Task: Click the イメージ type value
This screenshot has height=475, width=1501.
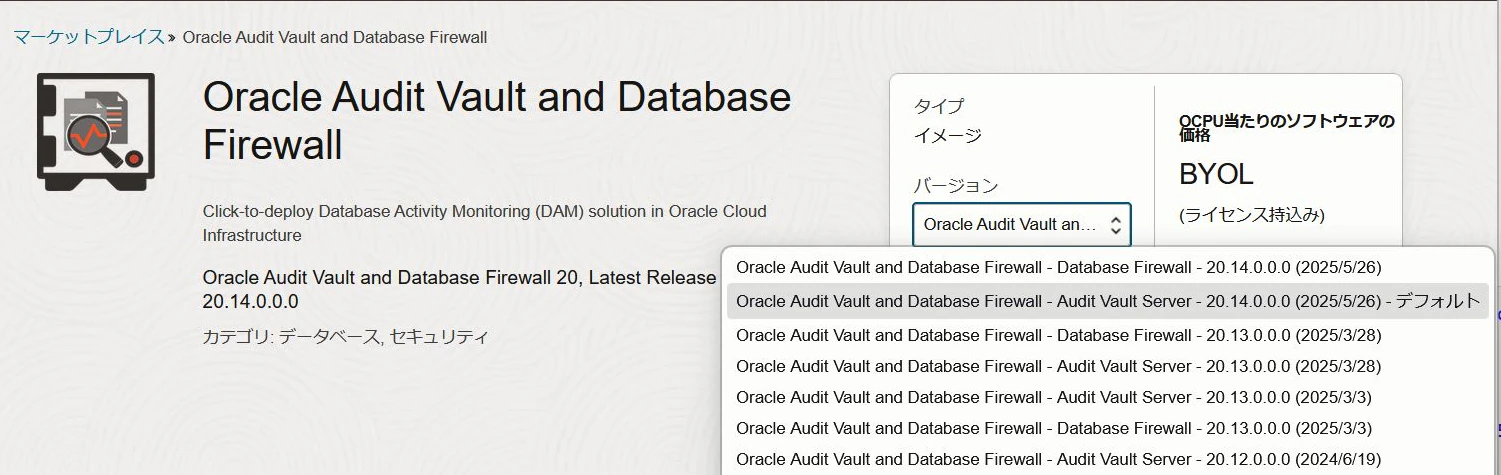Action: [948, 136]
